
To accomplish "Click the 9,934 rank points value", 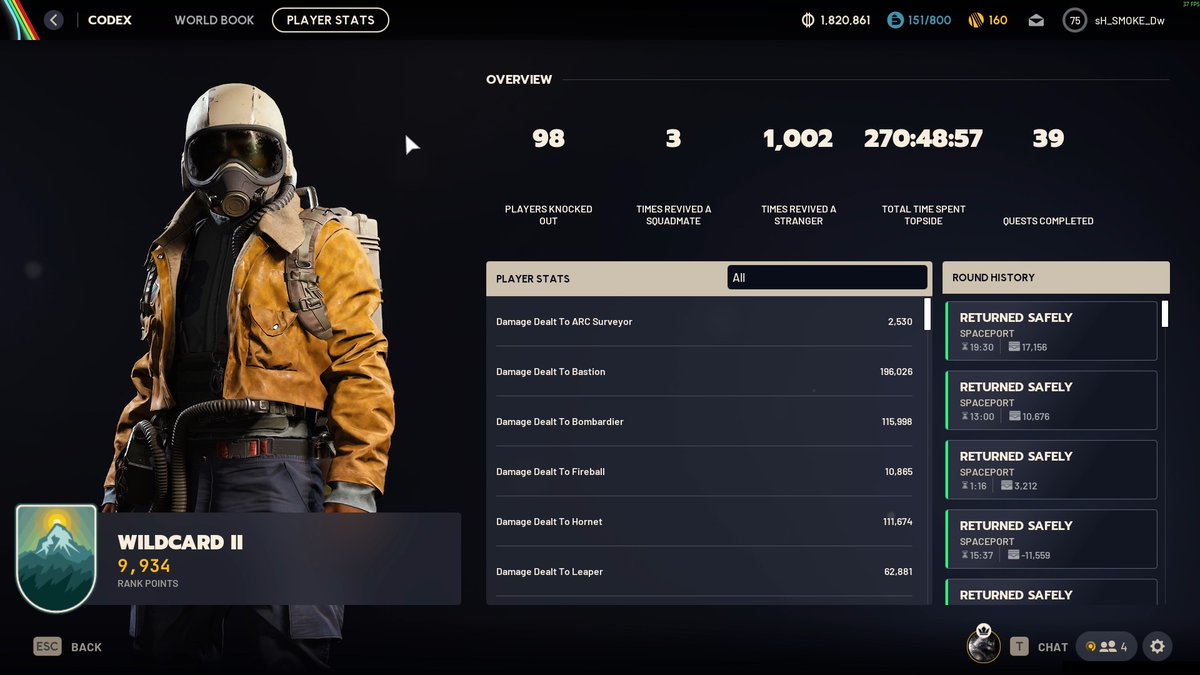I will [143, 566].
